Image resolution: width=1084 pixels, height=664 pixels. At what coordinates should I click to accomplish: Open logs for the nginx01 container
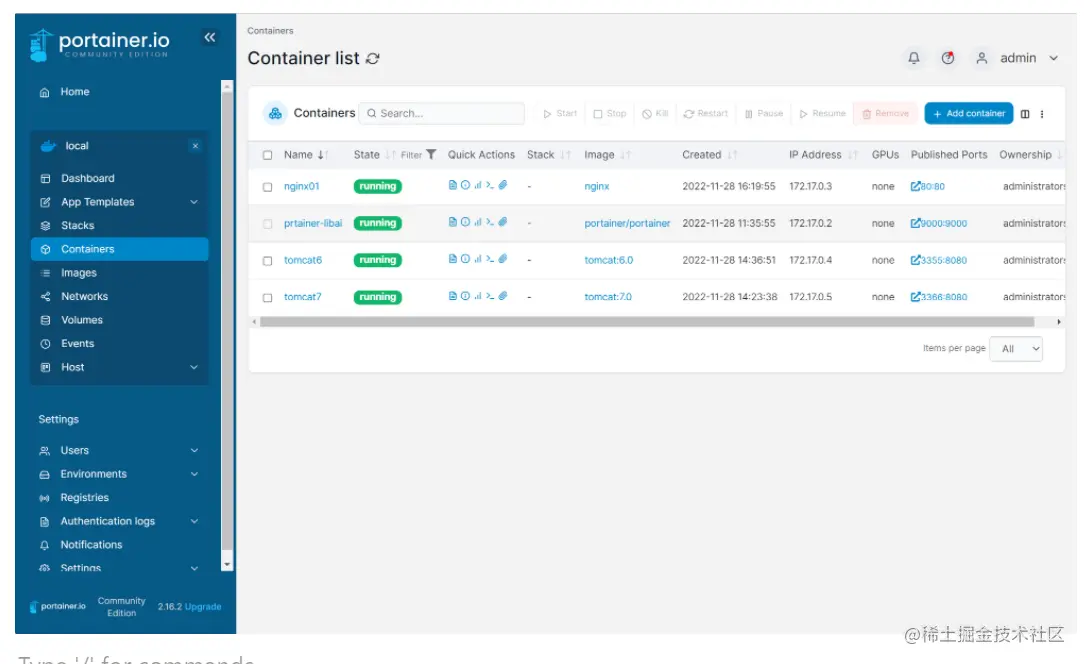(x=453, y=185)
